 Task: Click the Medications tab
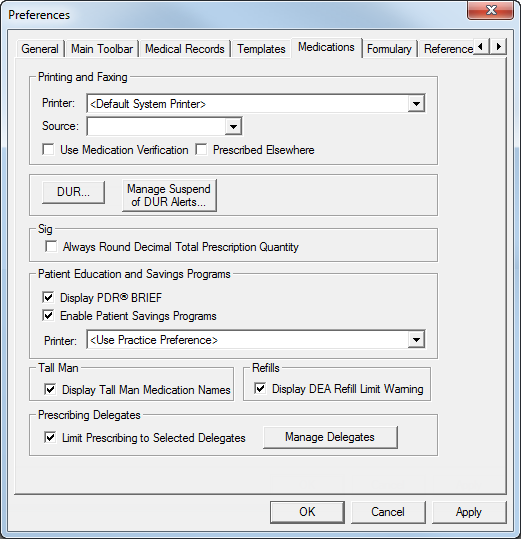(x=326, y=47)
